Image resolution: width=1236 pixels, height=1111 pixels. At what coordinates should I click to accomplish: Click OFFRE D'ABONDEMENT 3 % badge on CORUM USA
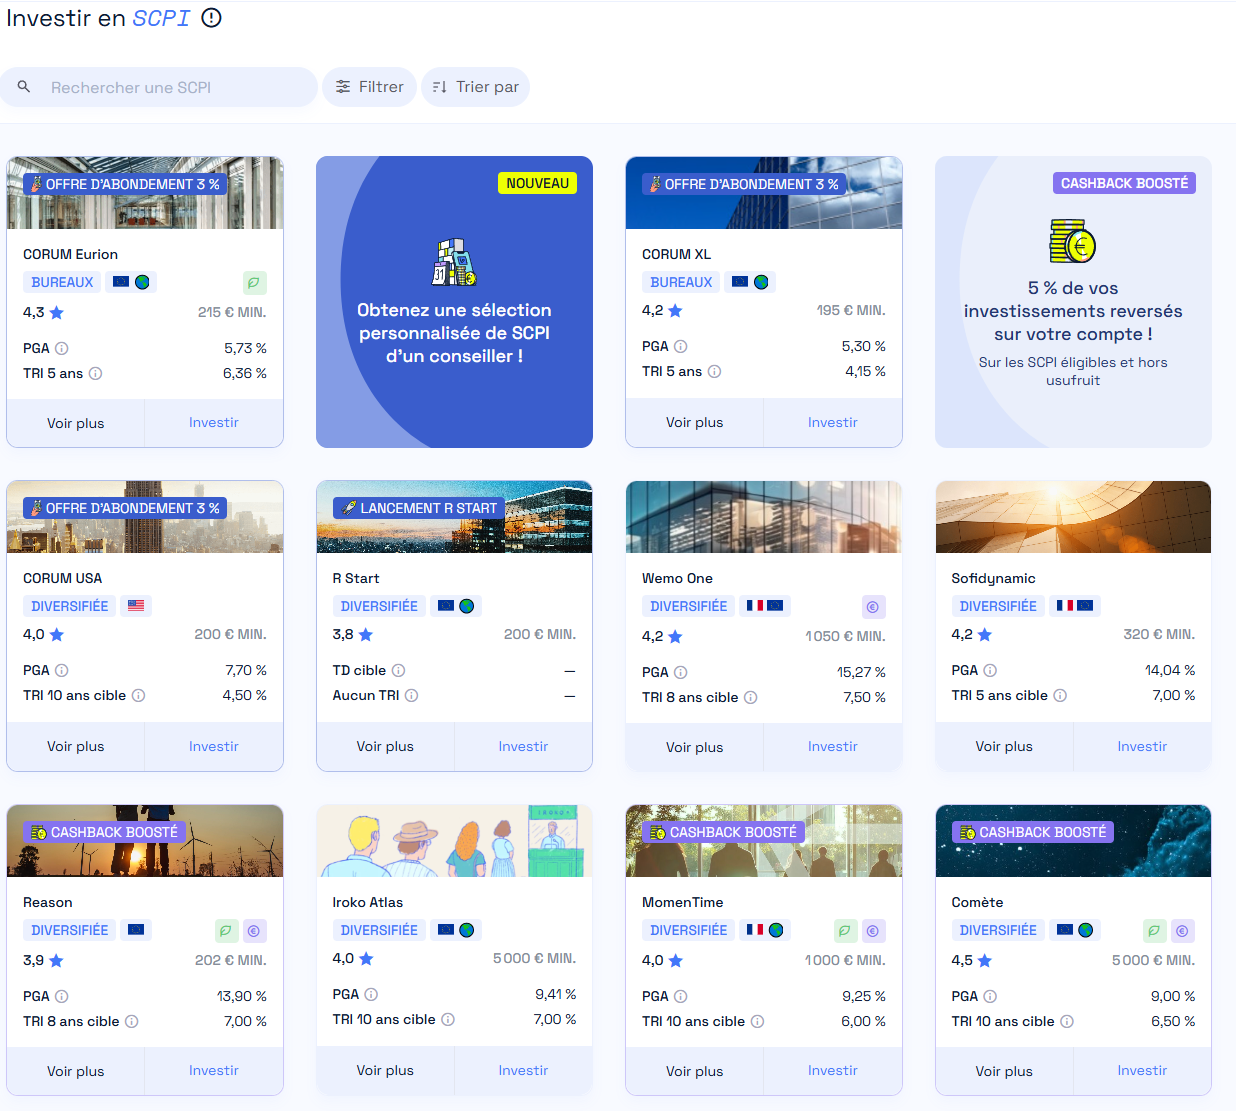(x=125, y=508)
